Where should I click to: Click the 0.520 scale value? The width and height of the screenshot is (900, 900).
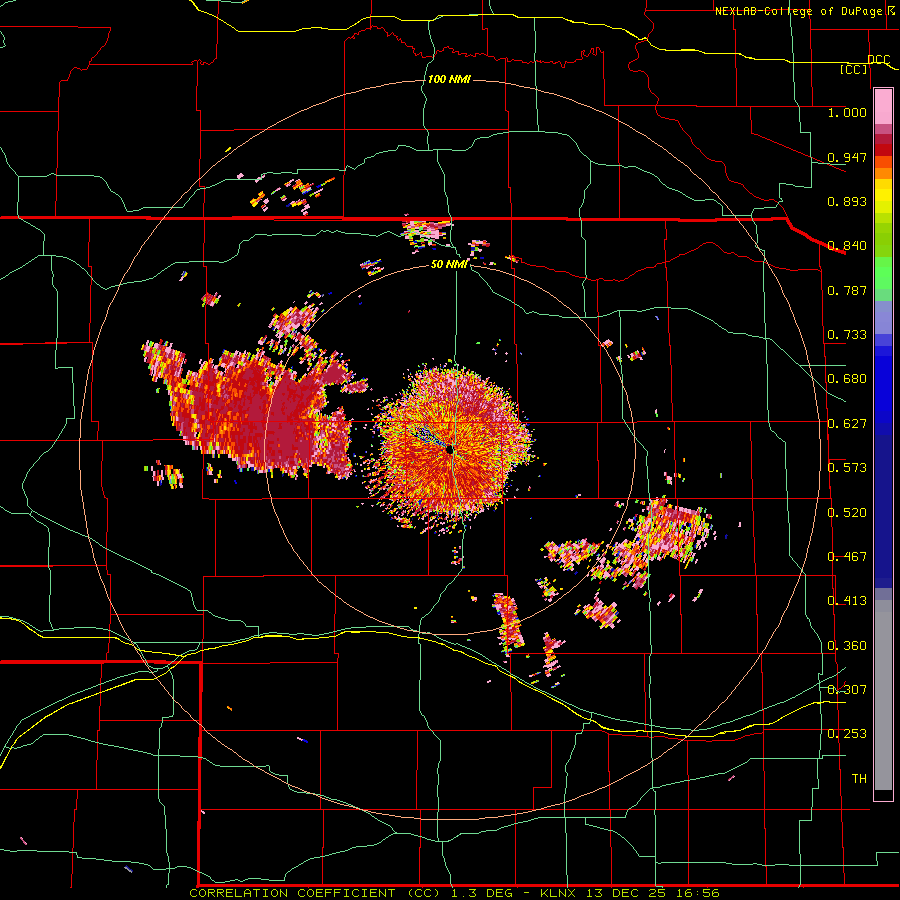[847, 513]
